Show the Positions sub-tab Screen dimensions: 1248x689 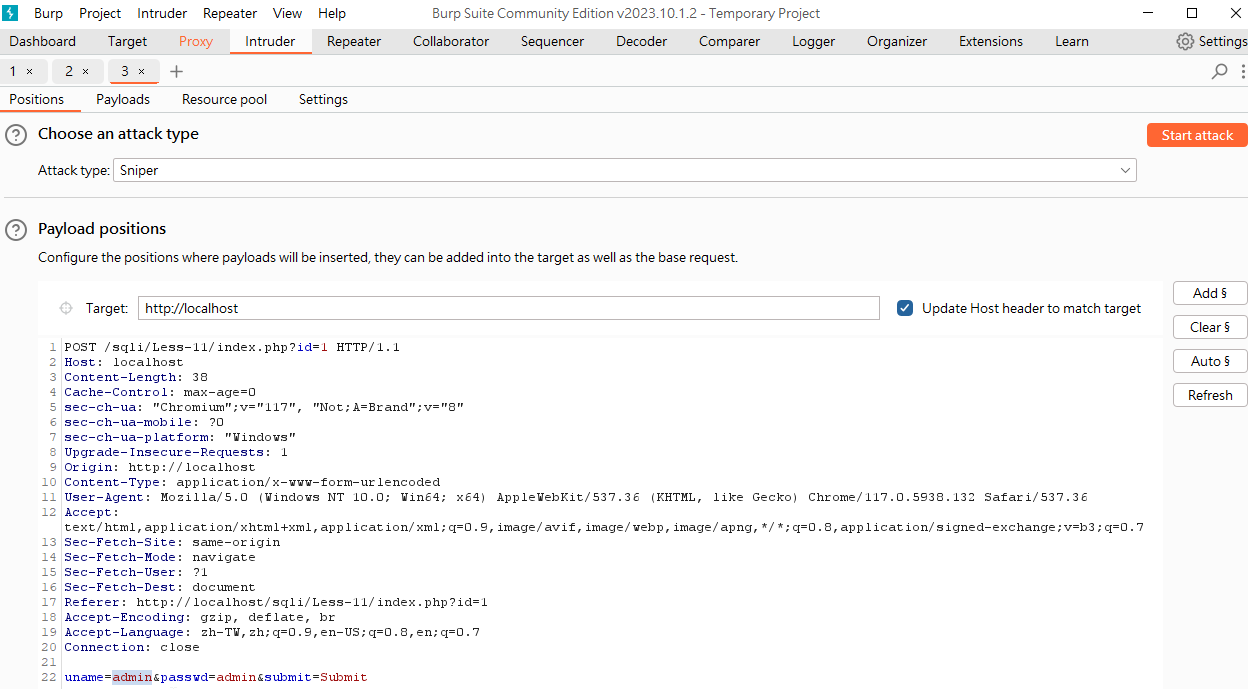coord(37,99)
